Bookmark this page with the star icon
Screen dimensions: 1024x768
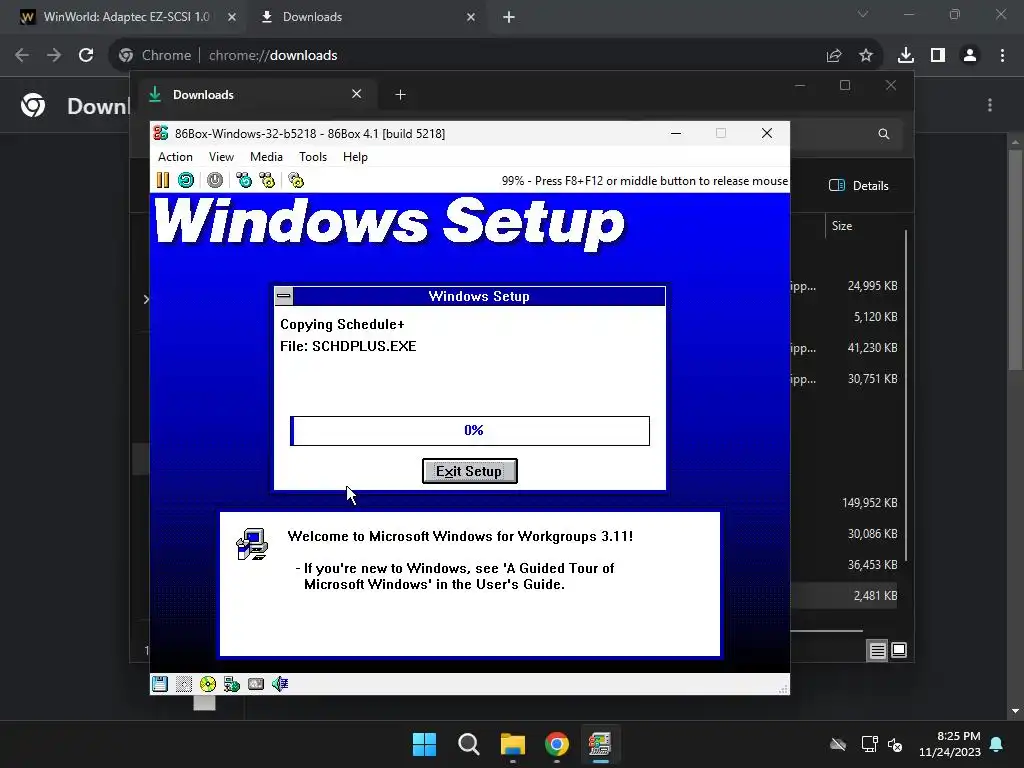pos(866,56)
